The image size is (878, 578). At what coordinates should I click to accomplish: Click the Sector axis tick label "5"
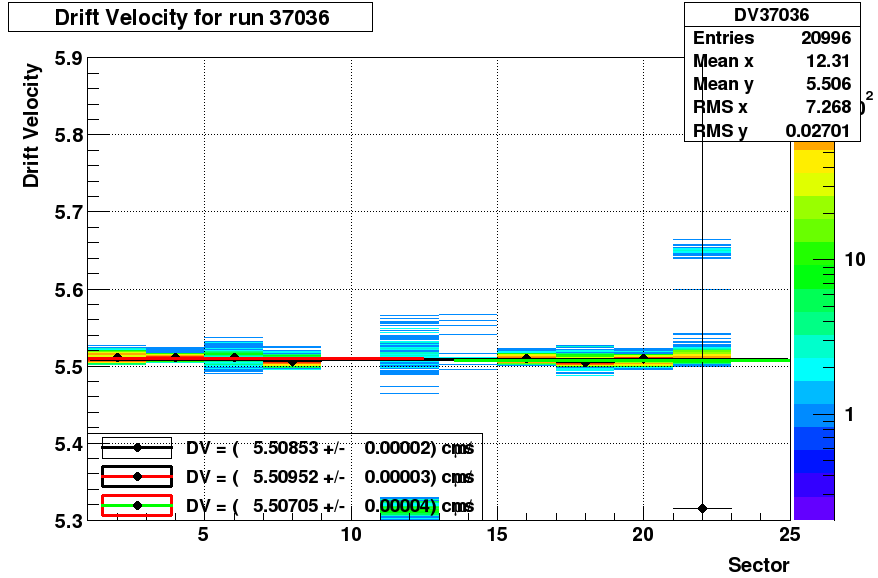[203, 535]
